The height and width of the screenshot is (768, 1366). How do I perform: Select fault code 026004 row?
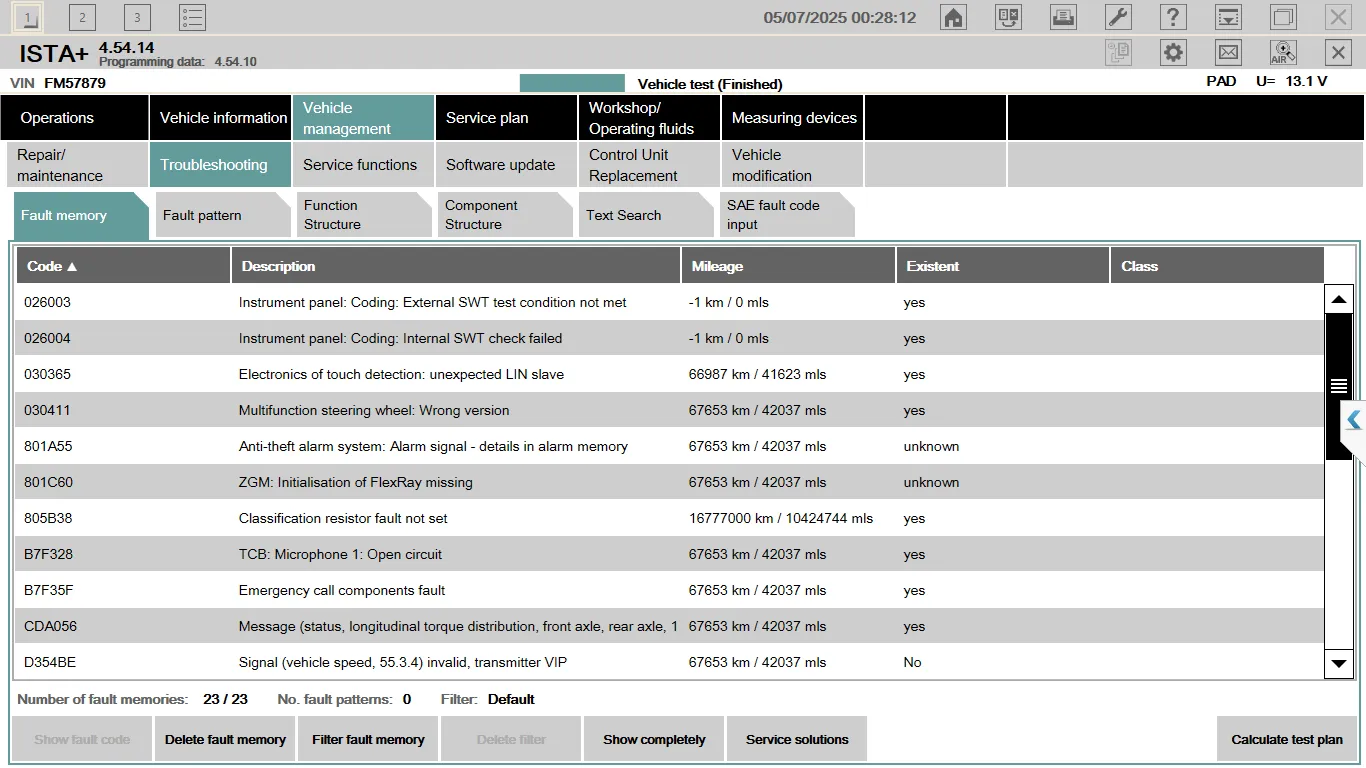pyautogui.click(x=670, y=338)
